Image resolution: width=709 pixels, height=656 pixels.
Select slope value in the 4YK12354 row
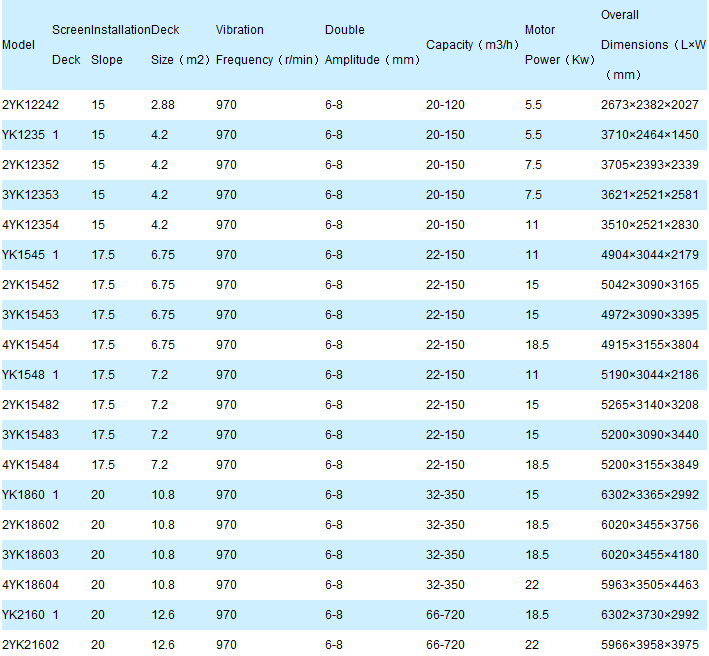[x=98, y=225]
